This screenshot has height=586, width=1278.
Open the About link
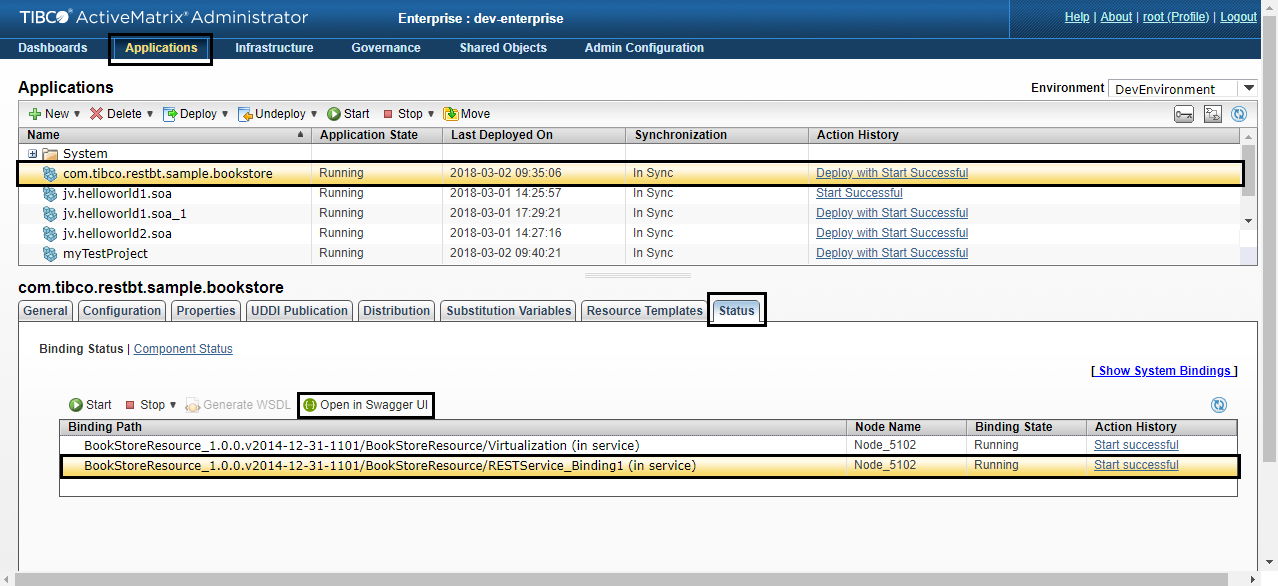[x=1116, y=17]
